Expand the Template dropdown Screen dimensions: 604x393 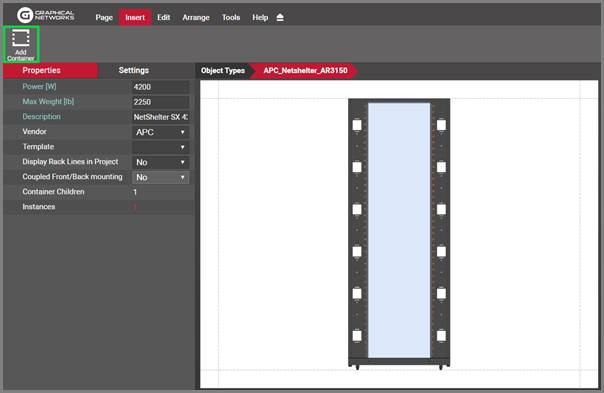point(160,147)
